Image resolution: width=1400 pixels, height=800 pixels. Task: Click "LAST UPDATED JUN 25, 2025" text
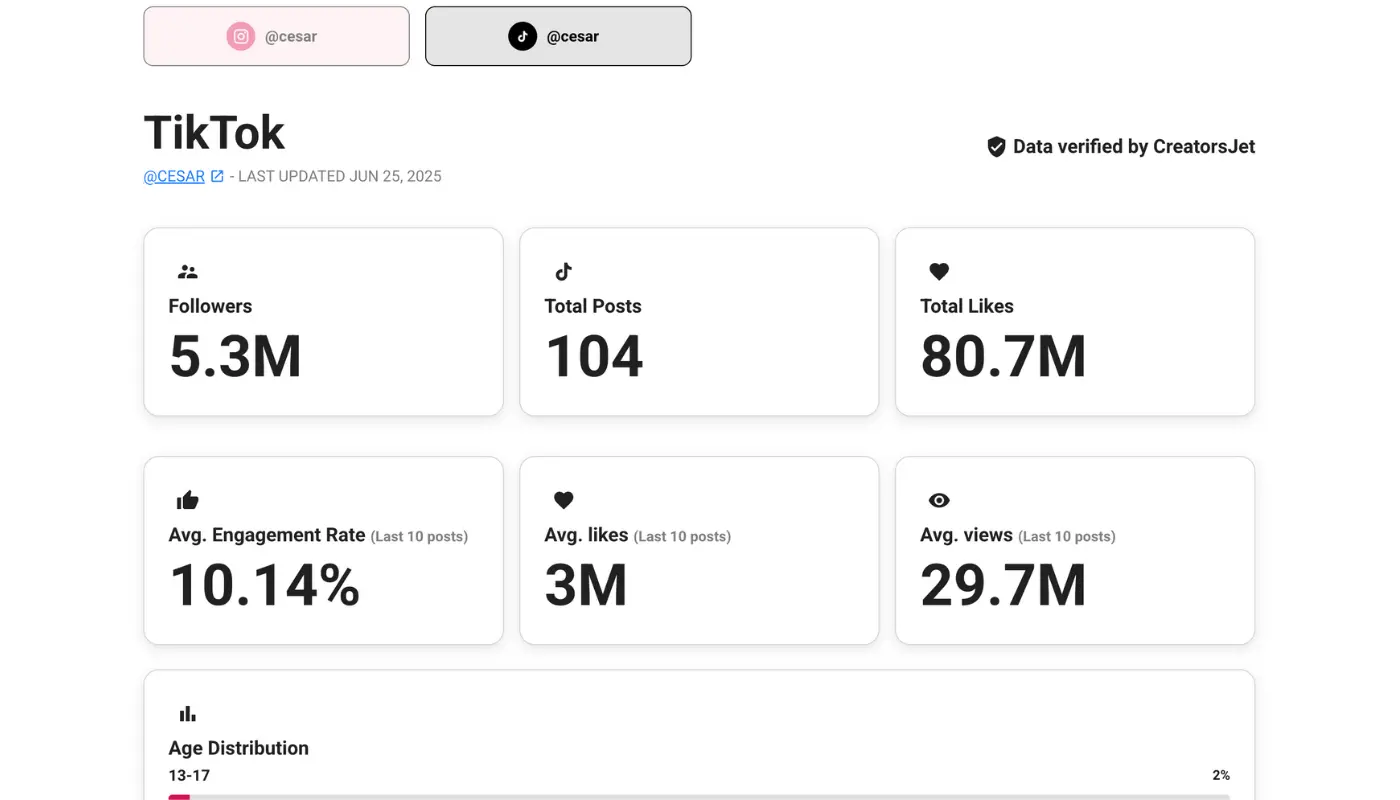coord(340,176)
